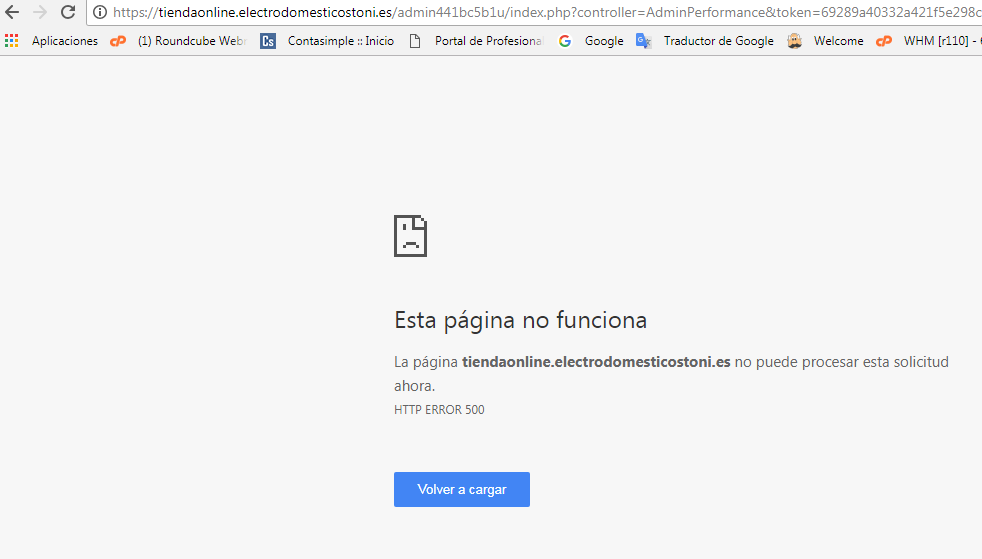982x559 pixels.
Task: Click the WHM cPanel bookmark icon
Action: [884, 41]
